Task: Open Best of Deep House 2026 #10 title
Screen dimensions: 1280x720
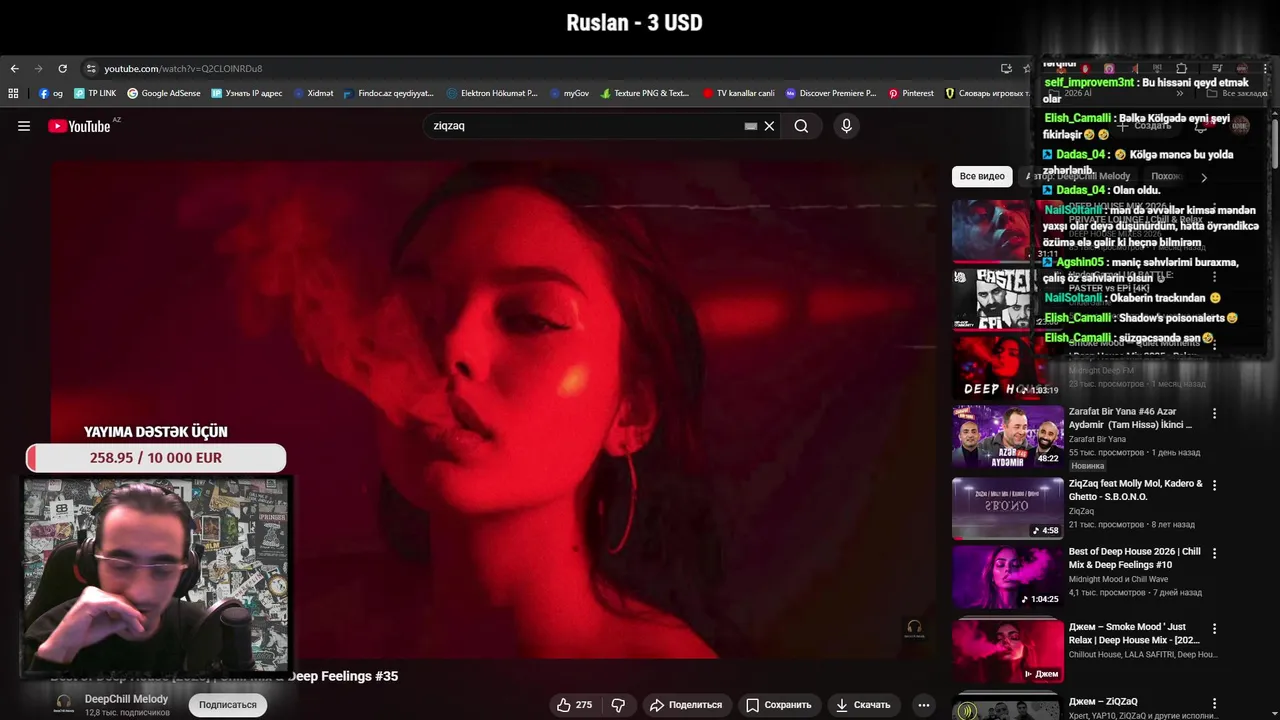Action: 1135,558
